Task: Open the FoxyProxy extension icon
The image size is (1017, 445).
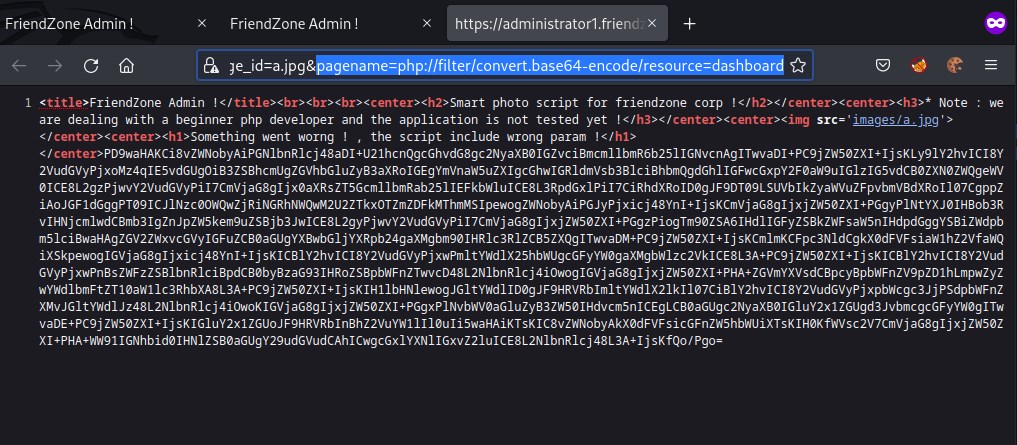Action: [x=918, y=66]
